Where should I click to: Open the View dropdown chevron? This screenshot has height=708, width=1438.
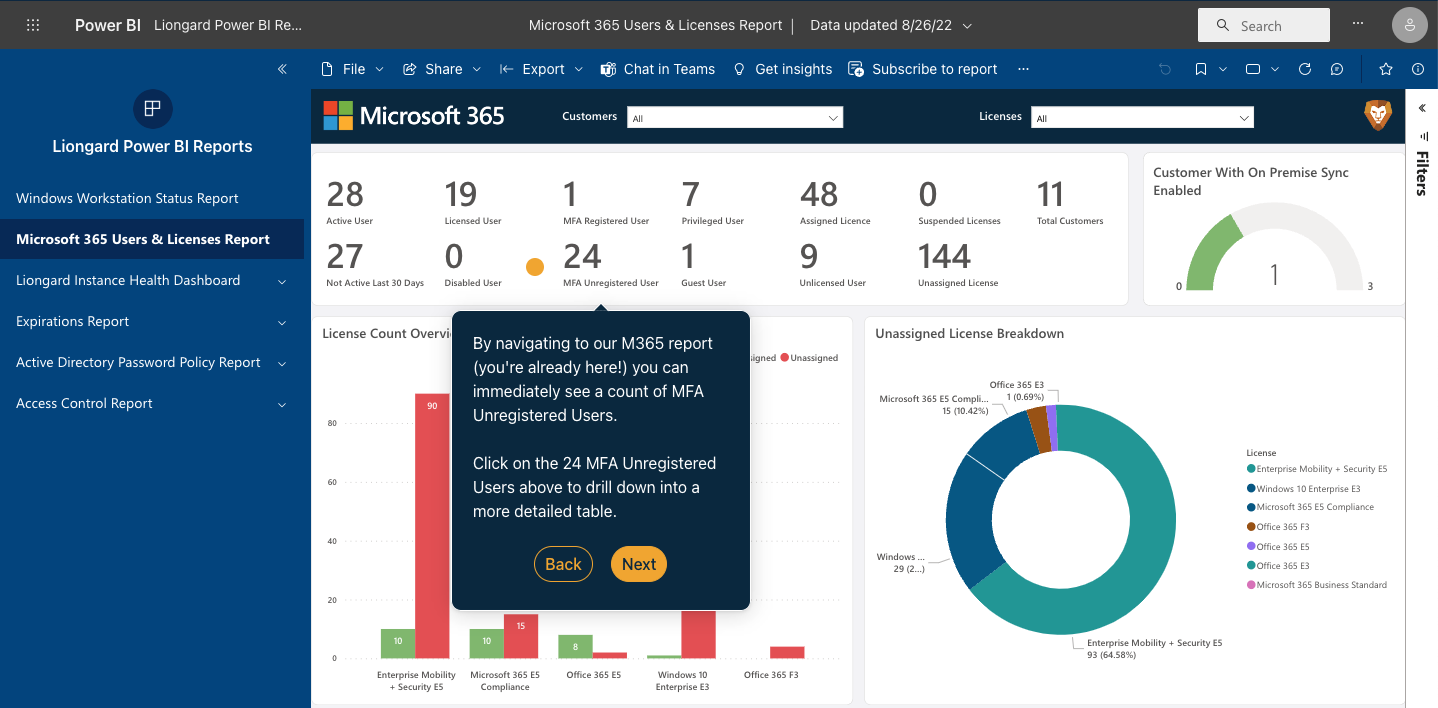point(1275,69)
